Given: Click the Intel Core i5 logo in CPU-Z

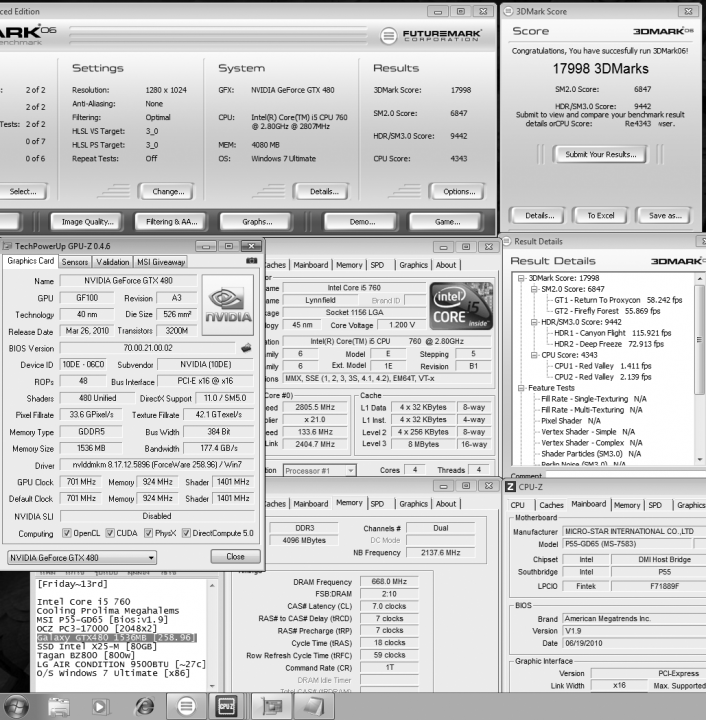Looking at the screenshot, I should pos(461,306).
